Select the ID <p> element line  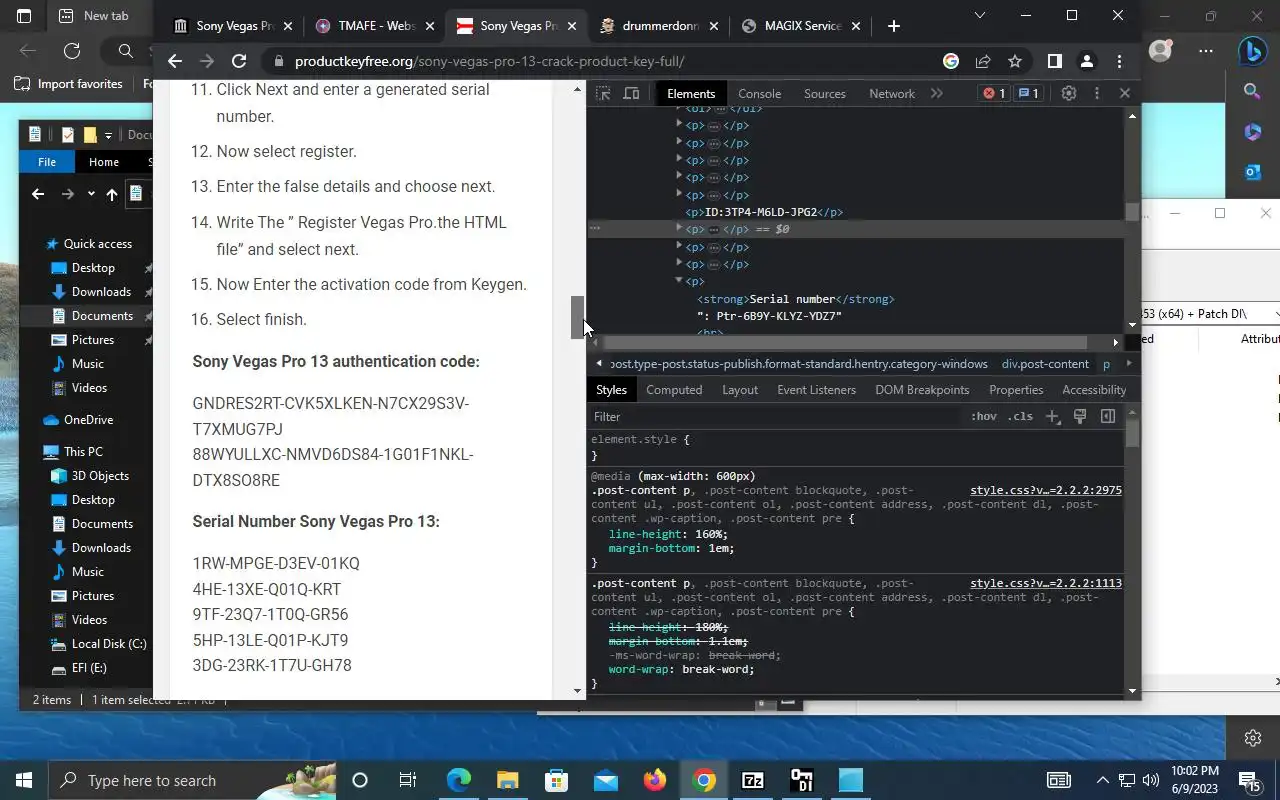764,212
